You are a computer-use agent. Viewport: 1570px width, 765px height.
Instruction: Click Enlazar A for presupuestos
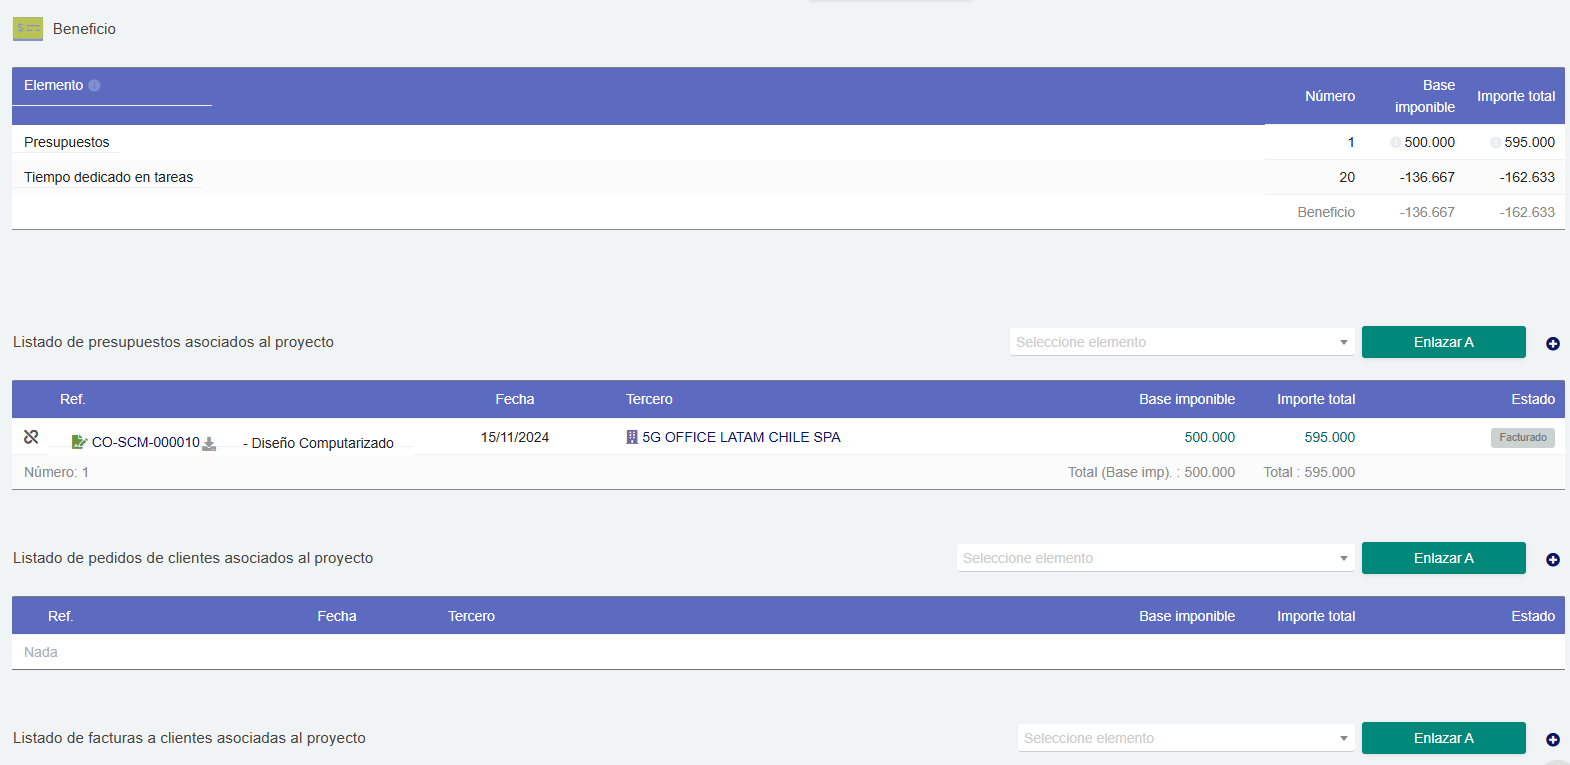(x=1444, y=342)
